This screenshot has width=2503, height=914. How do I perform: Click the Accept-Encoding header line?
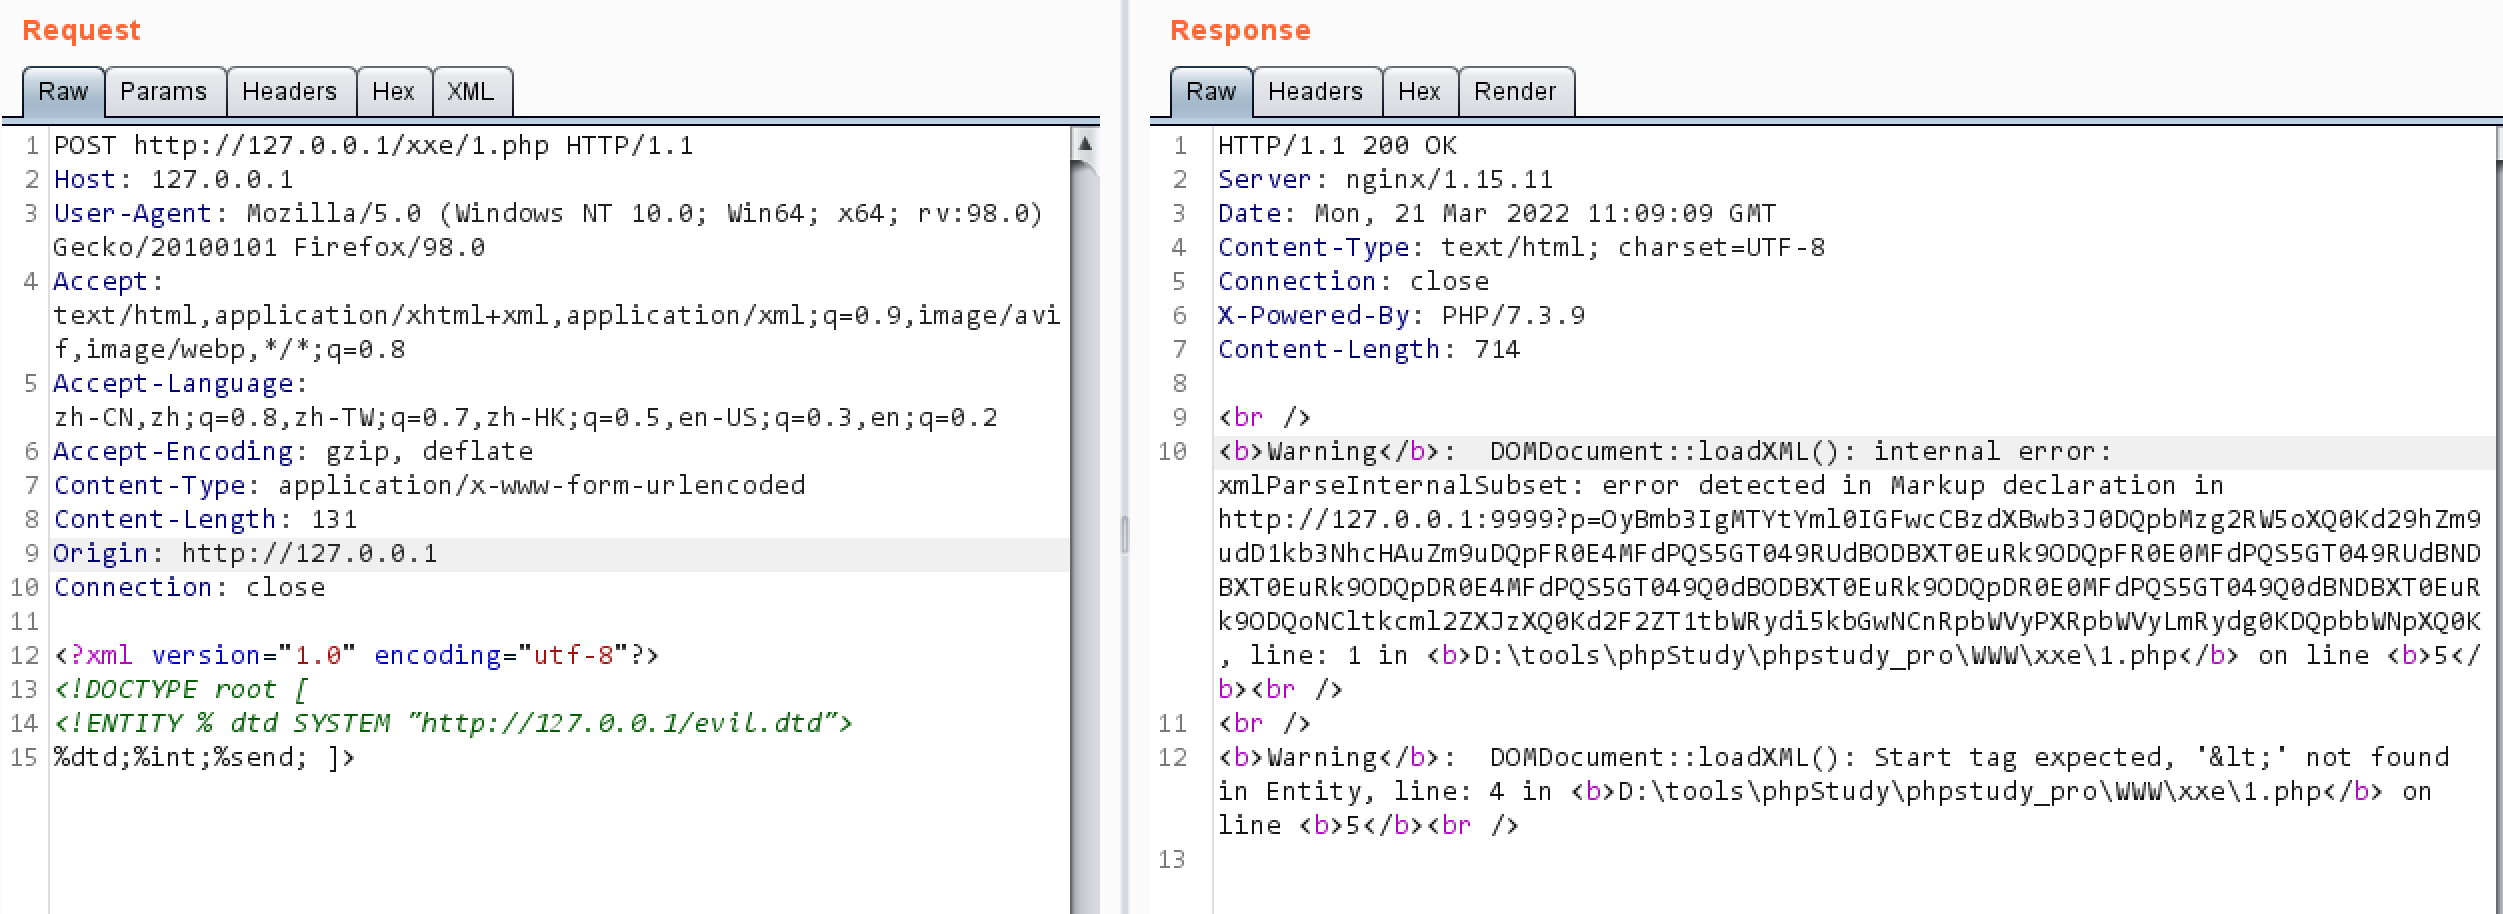pyautogui.click(x=294, y=452)
